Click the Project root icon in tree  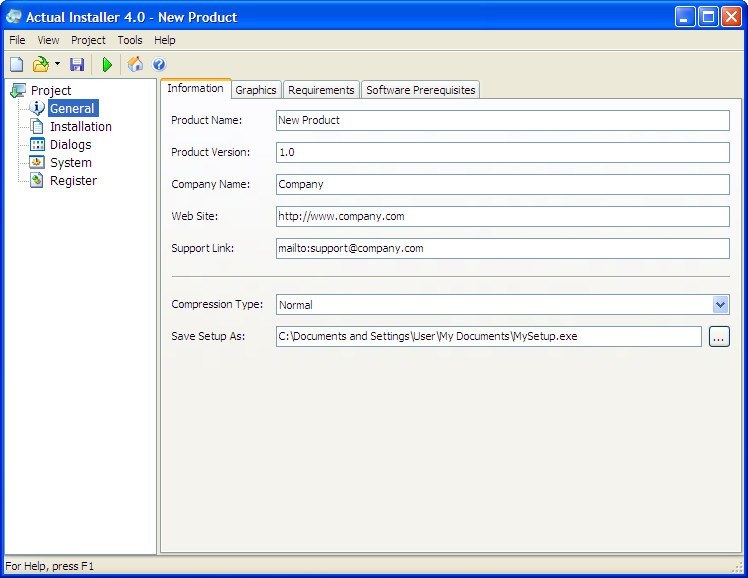click(x=18, y=90)
